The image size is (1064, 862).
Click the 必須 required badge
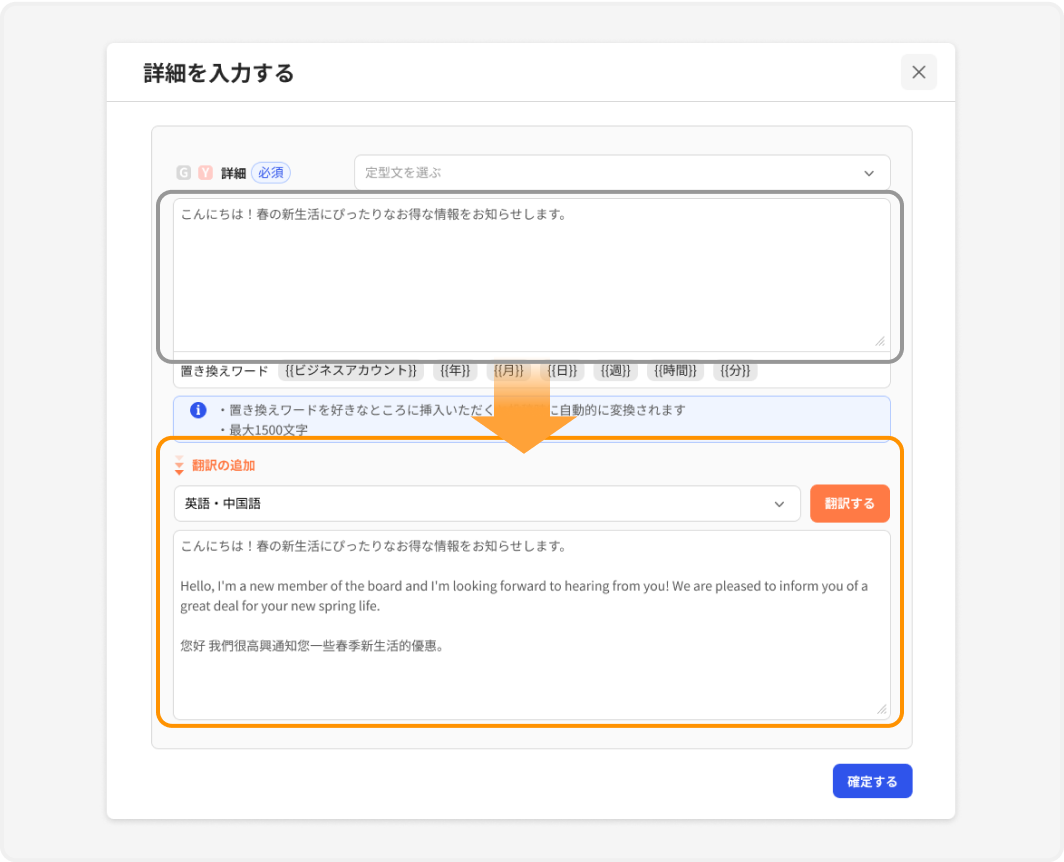pos(270,172)
